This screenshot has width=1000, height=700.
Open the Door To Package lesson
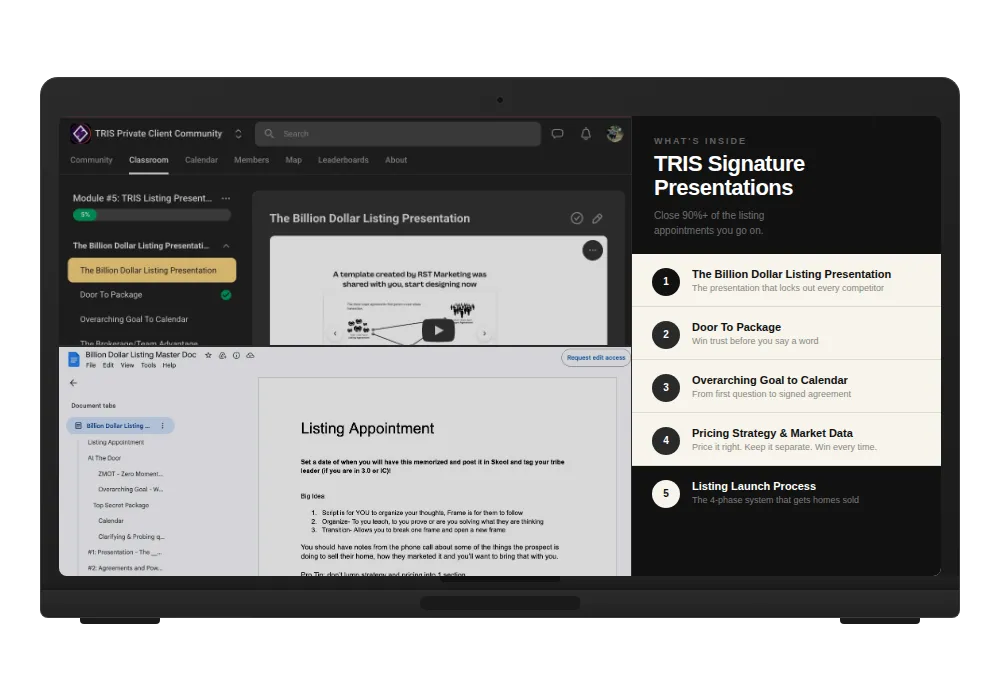point(111,295)
